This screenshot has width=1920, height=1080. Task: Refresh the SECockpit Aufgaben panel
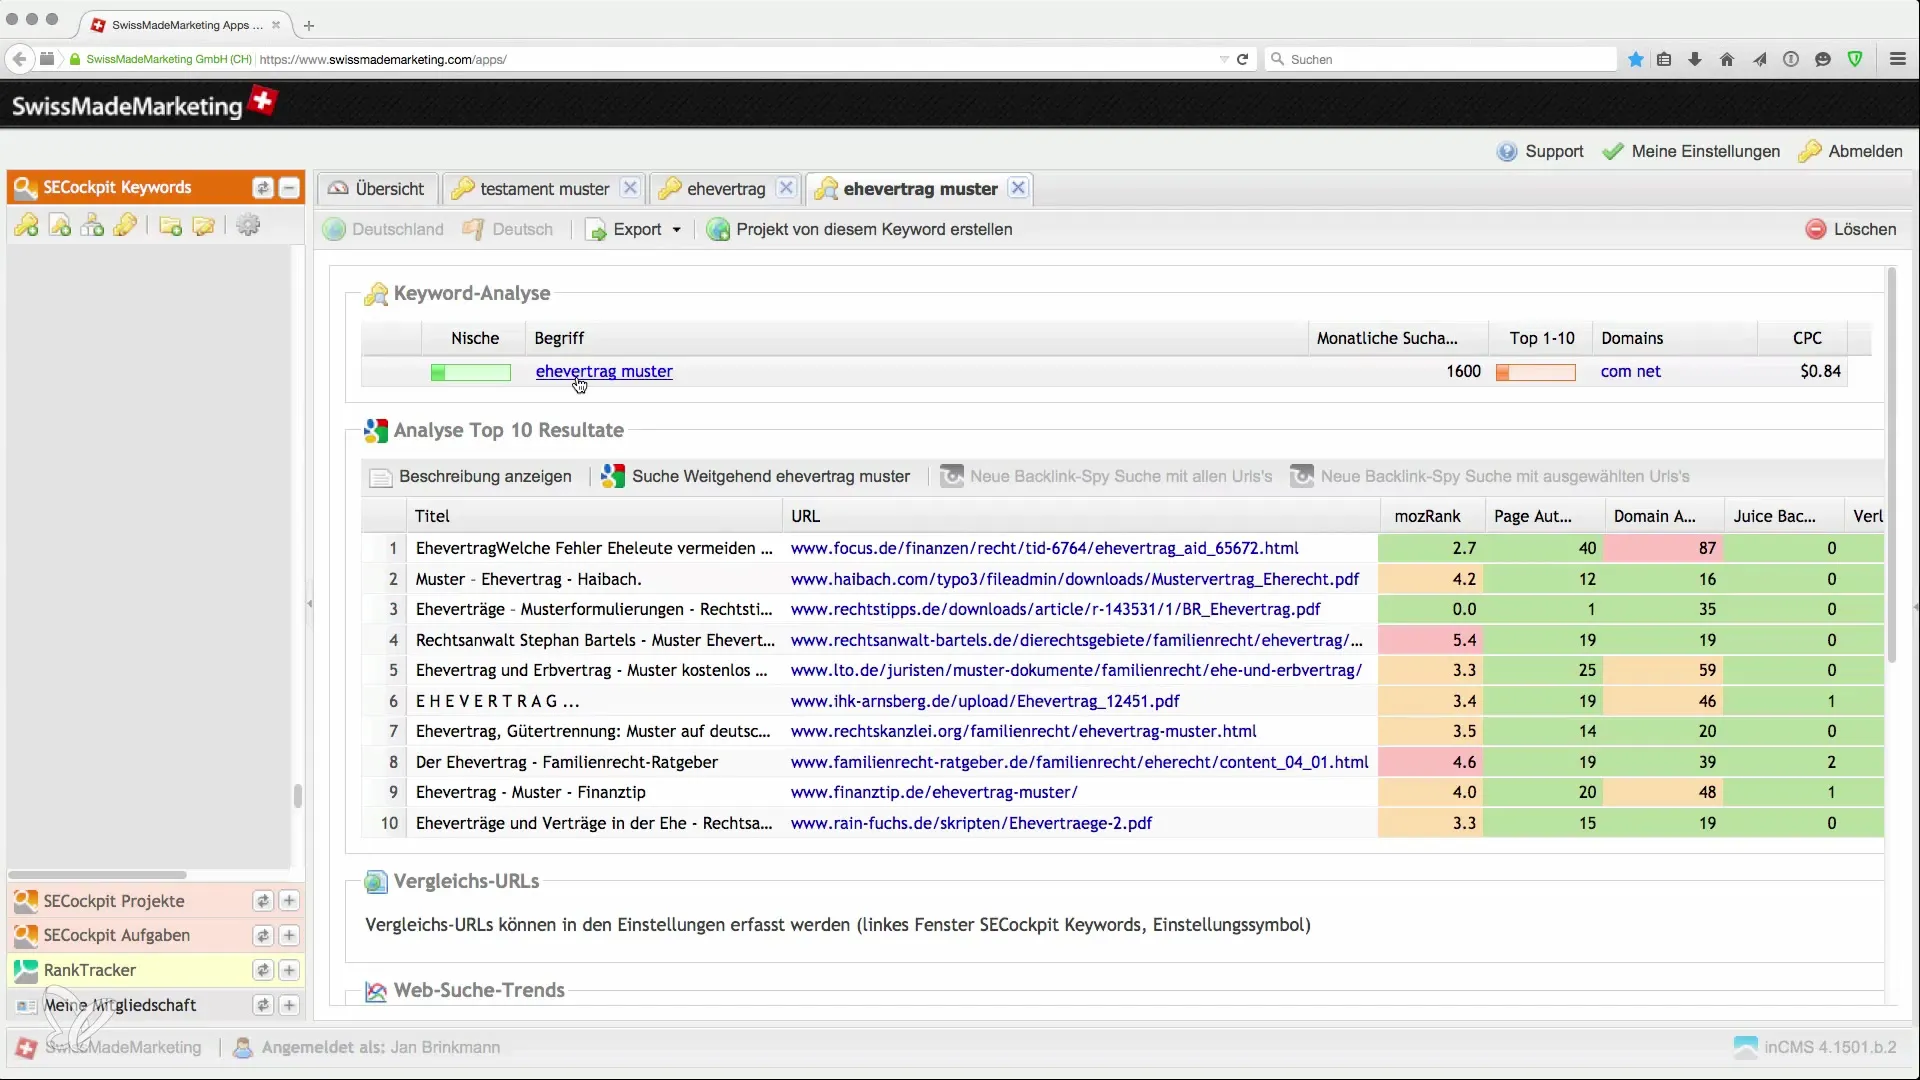tap(263, 935)
